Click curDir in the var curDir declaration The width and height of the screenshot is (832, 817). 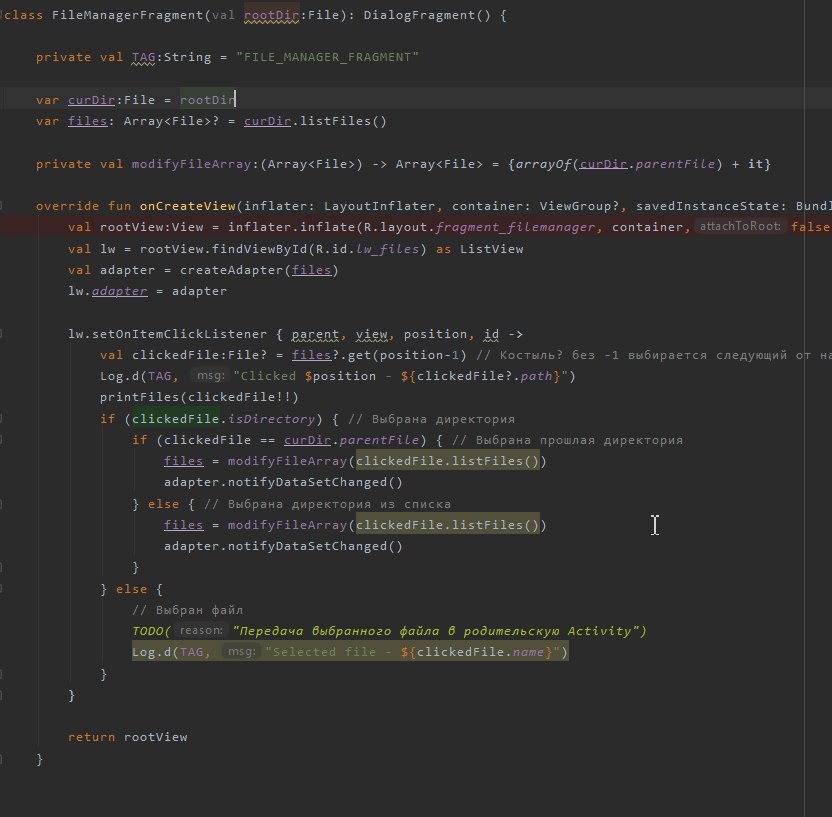pos(91,100)
